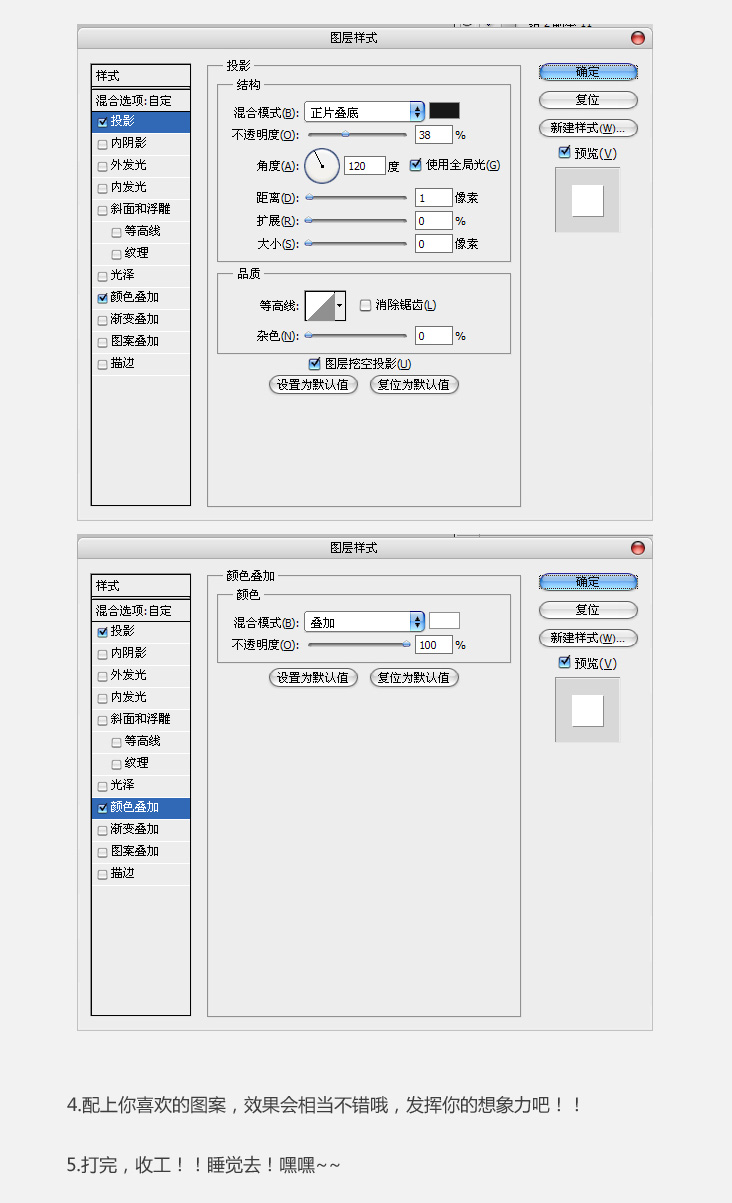Click 设置为默认值 in the 投影 settings dialog

pyautogui.click(x=313, y=384)
